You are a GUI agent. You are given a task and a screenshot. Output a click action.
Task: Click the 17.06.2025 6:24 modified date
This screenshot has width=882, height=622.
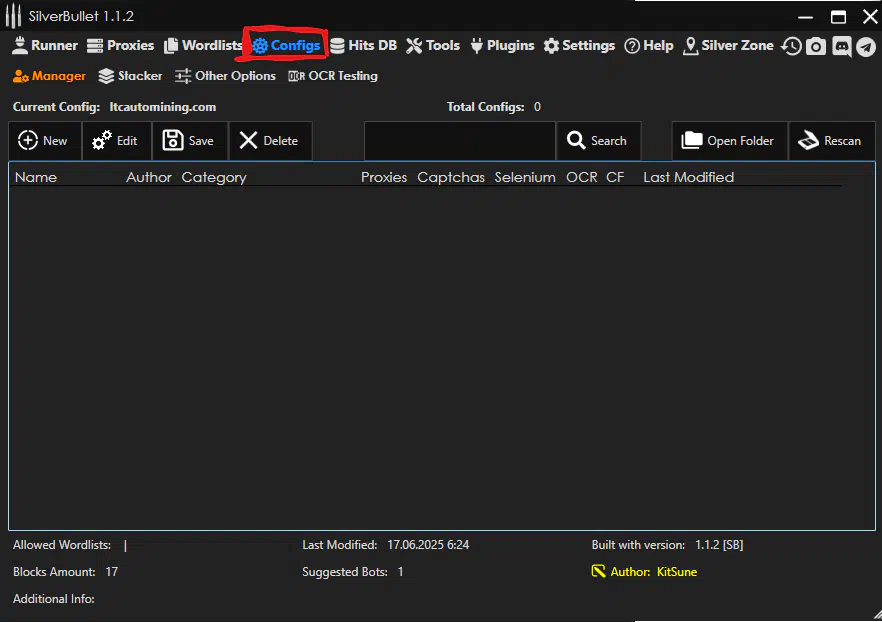point(428,545)
